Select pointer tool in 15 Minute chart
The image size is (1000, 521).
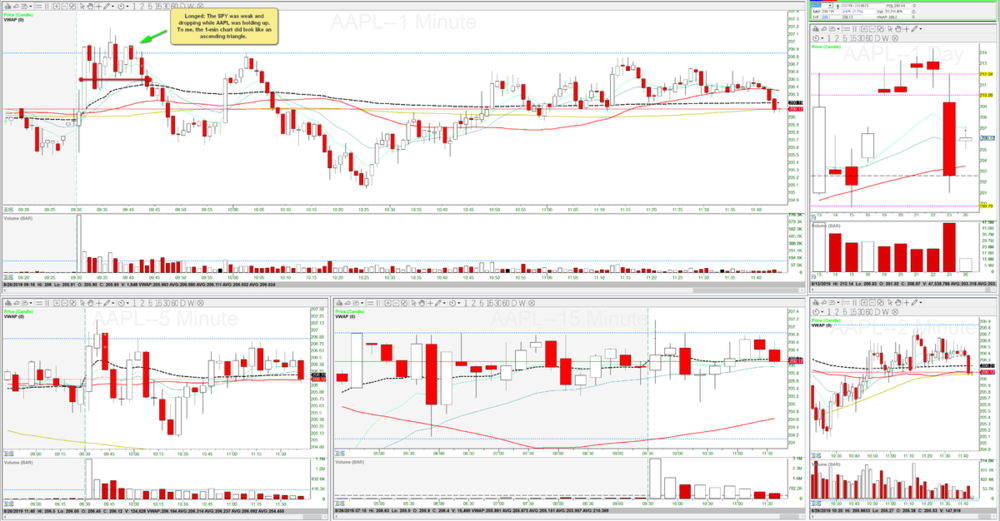(x=414, y=303)
